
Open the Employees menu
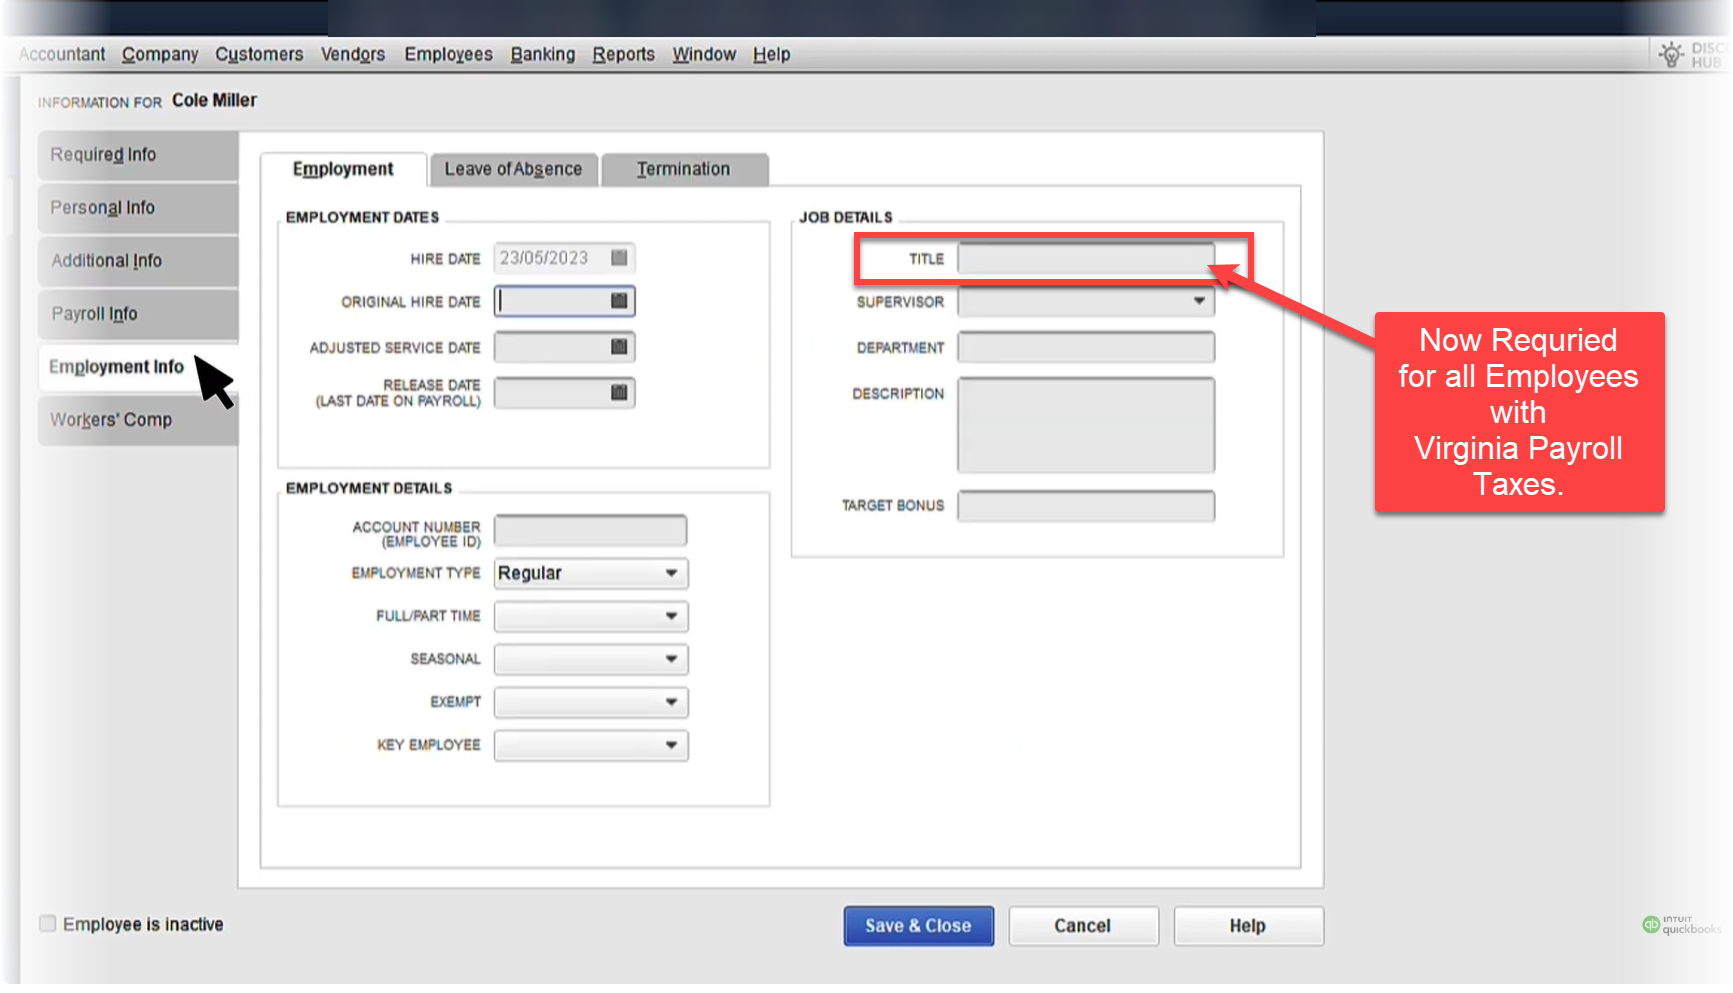pos(448,54)
